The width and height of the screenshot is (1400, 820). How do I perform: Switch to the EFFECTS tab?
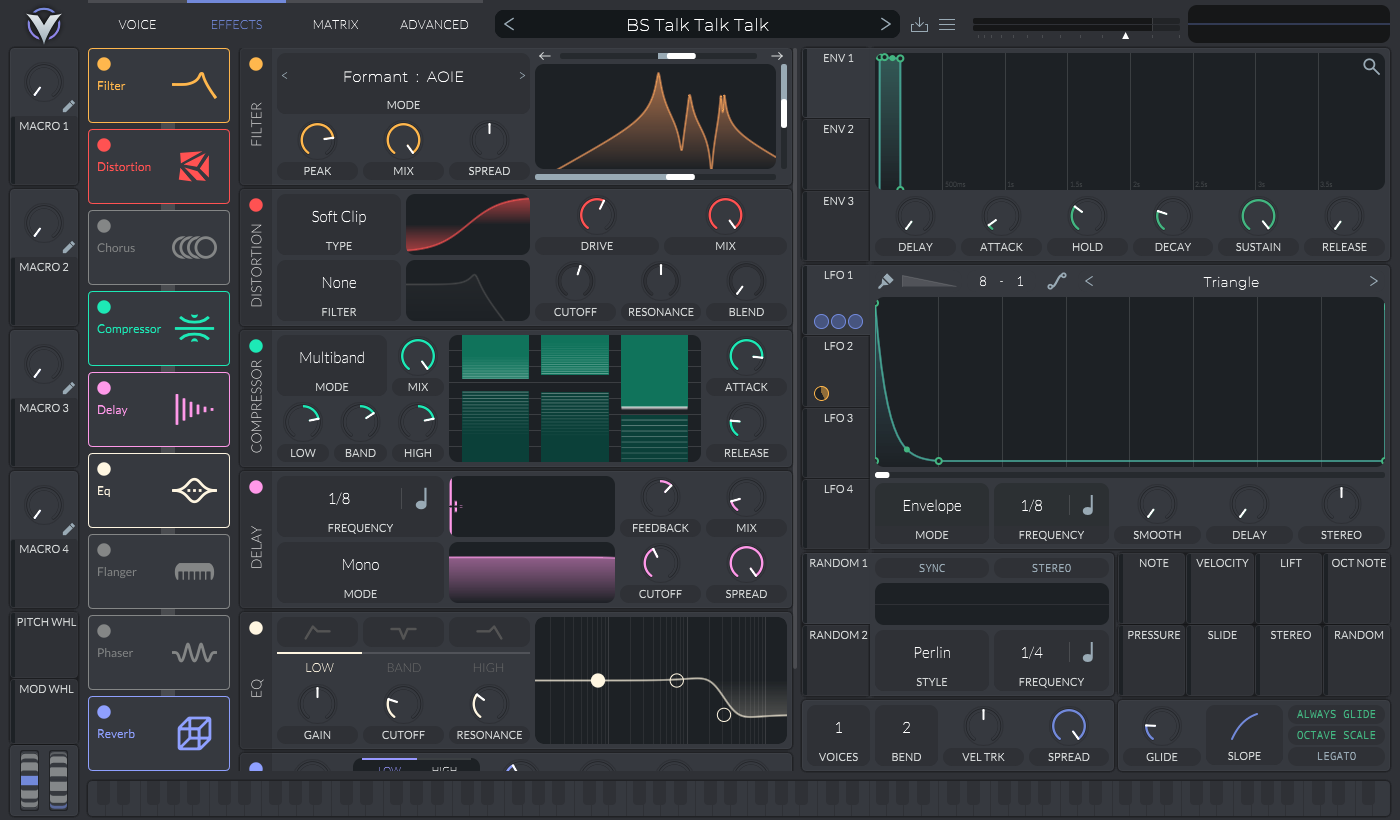[236, 24]
